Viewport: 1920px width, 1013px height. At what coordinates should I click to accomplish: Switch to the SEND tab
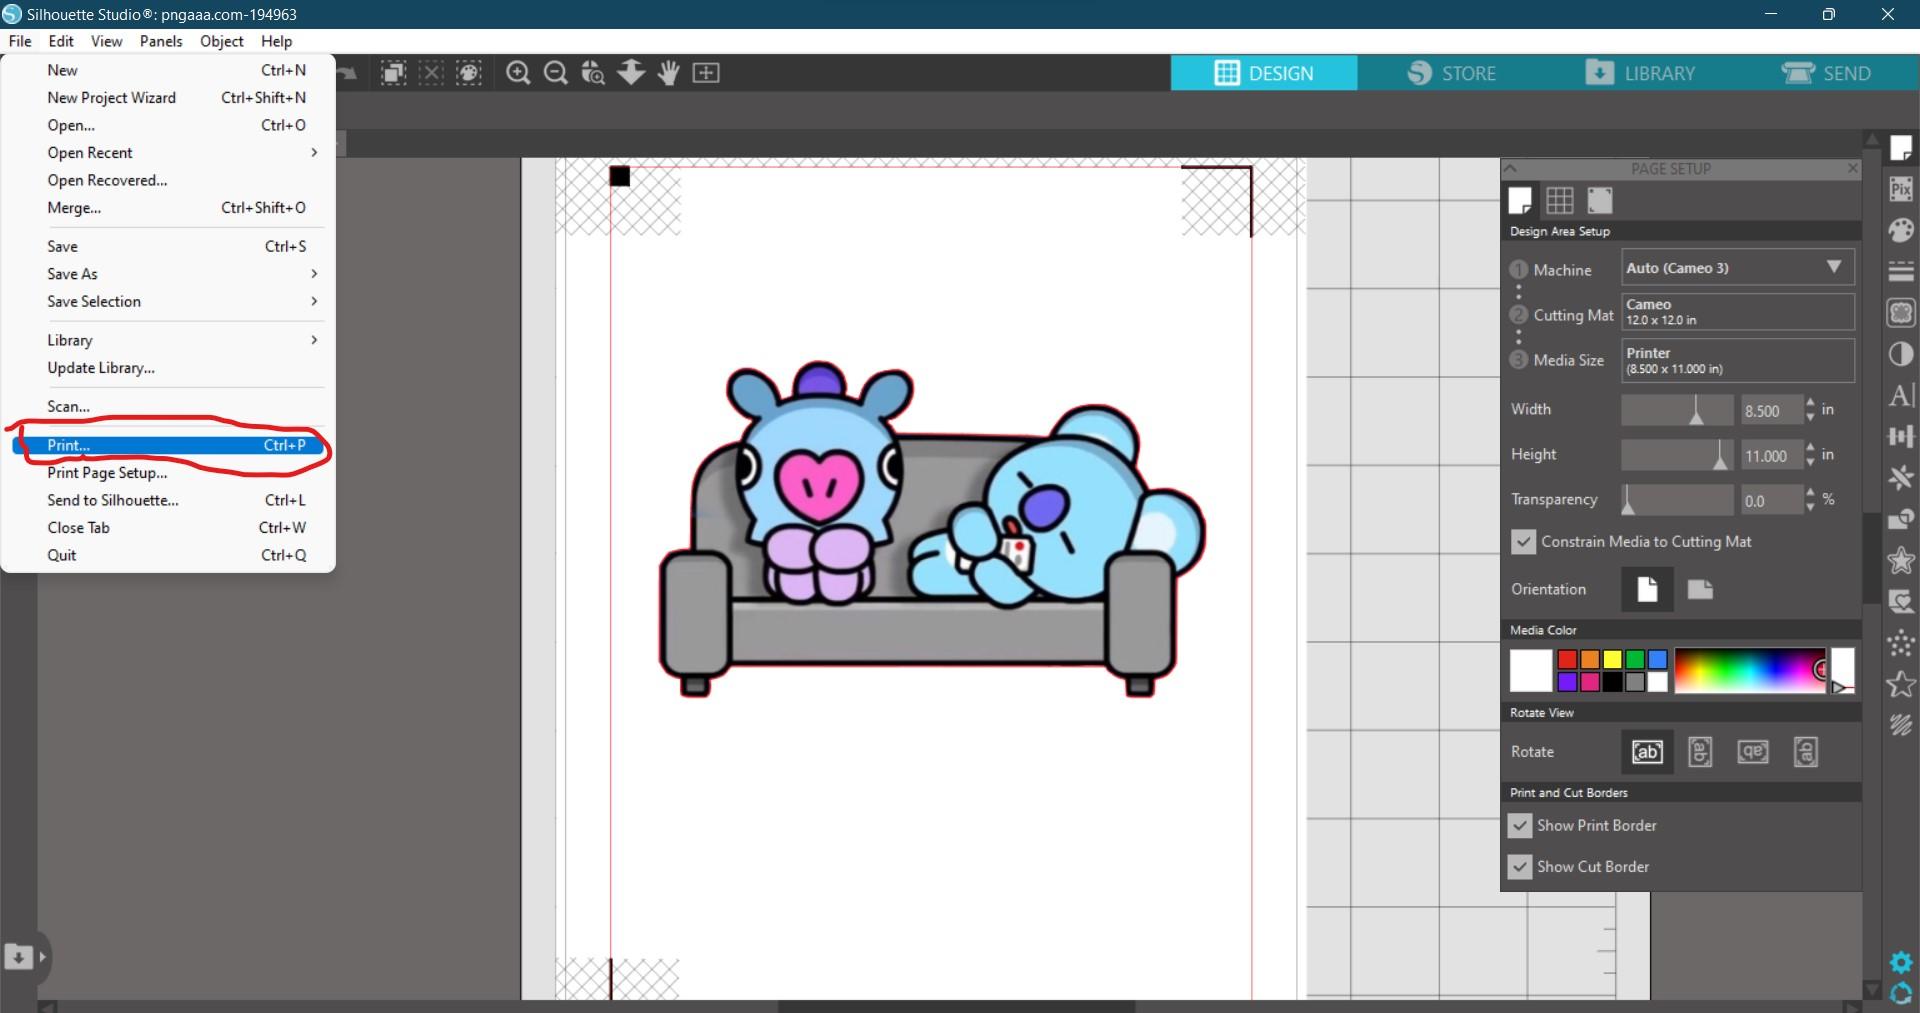pyautogui.click(x=1825, y=73)
